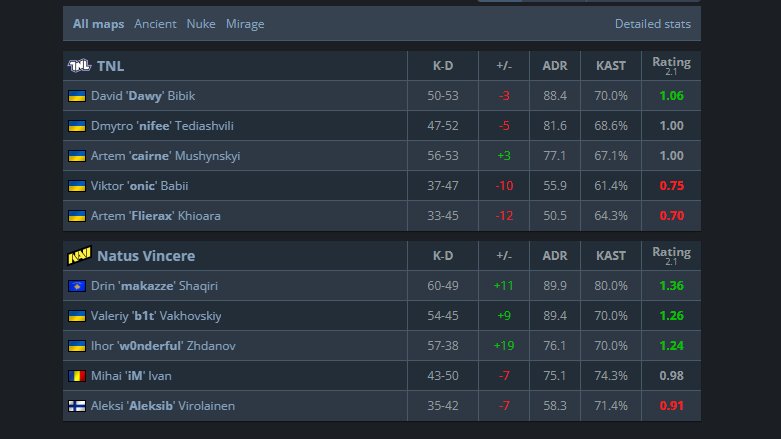Click the Finnish flag beside Aleksib
The width and height of the screenshot is (781, 439).
pos(76,406)
